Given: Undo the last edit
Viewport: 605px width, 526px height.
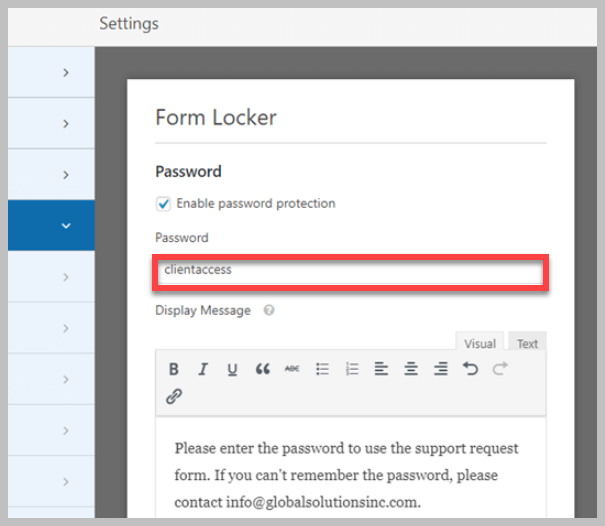Looking at the screenshot, I should 470,369.
